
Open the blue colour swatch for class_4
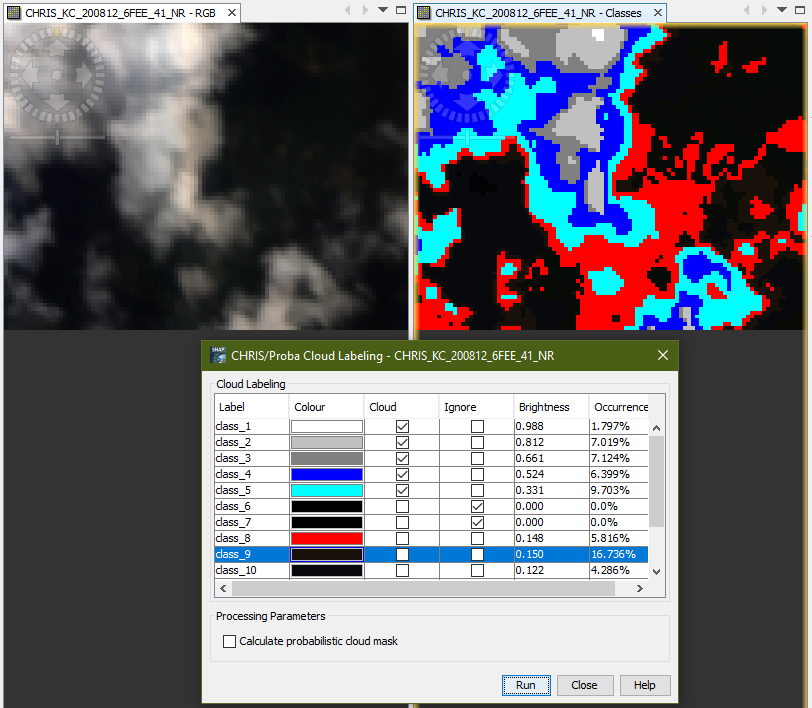327,474
